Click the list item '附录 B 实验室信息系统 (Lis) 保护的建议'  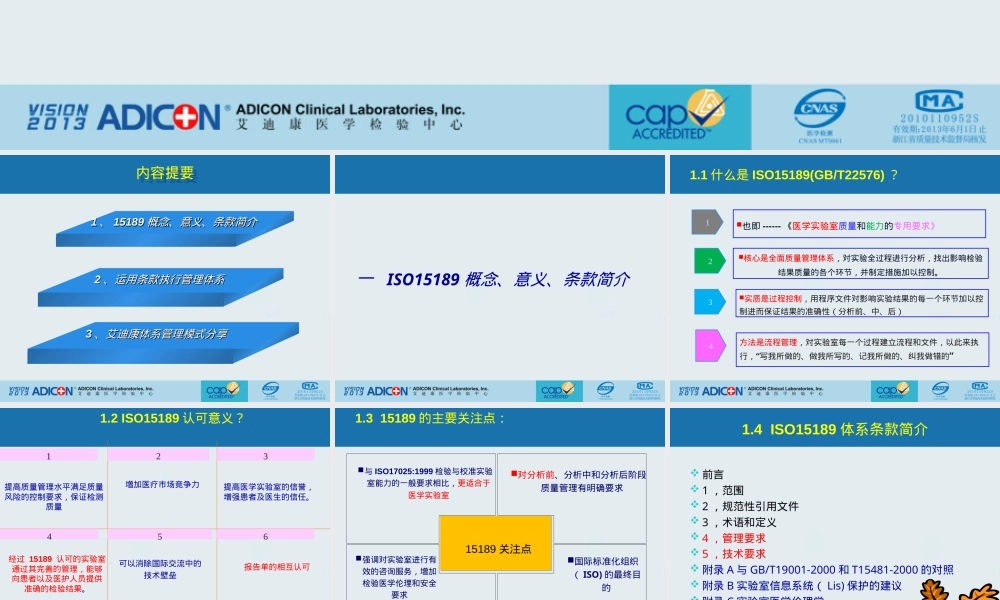point(802,585)
